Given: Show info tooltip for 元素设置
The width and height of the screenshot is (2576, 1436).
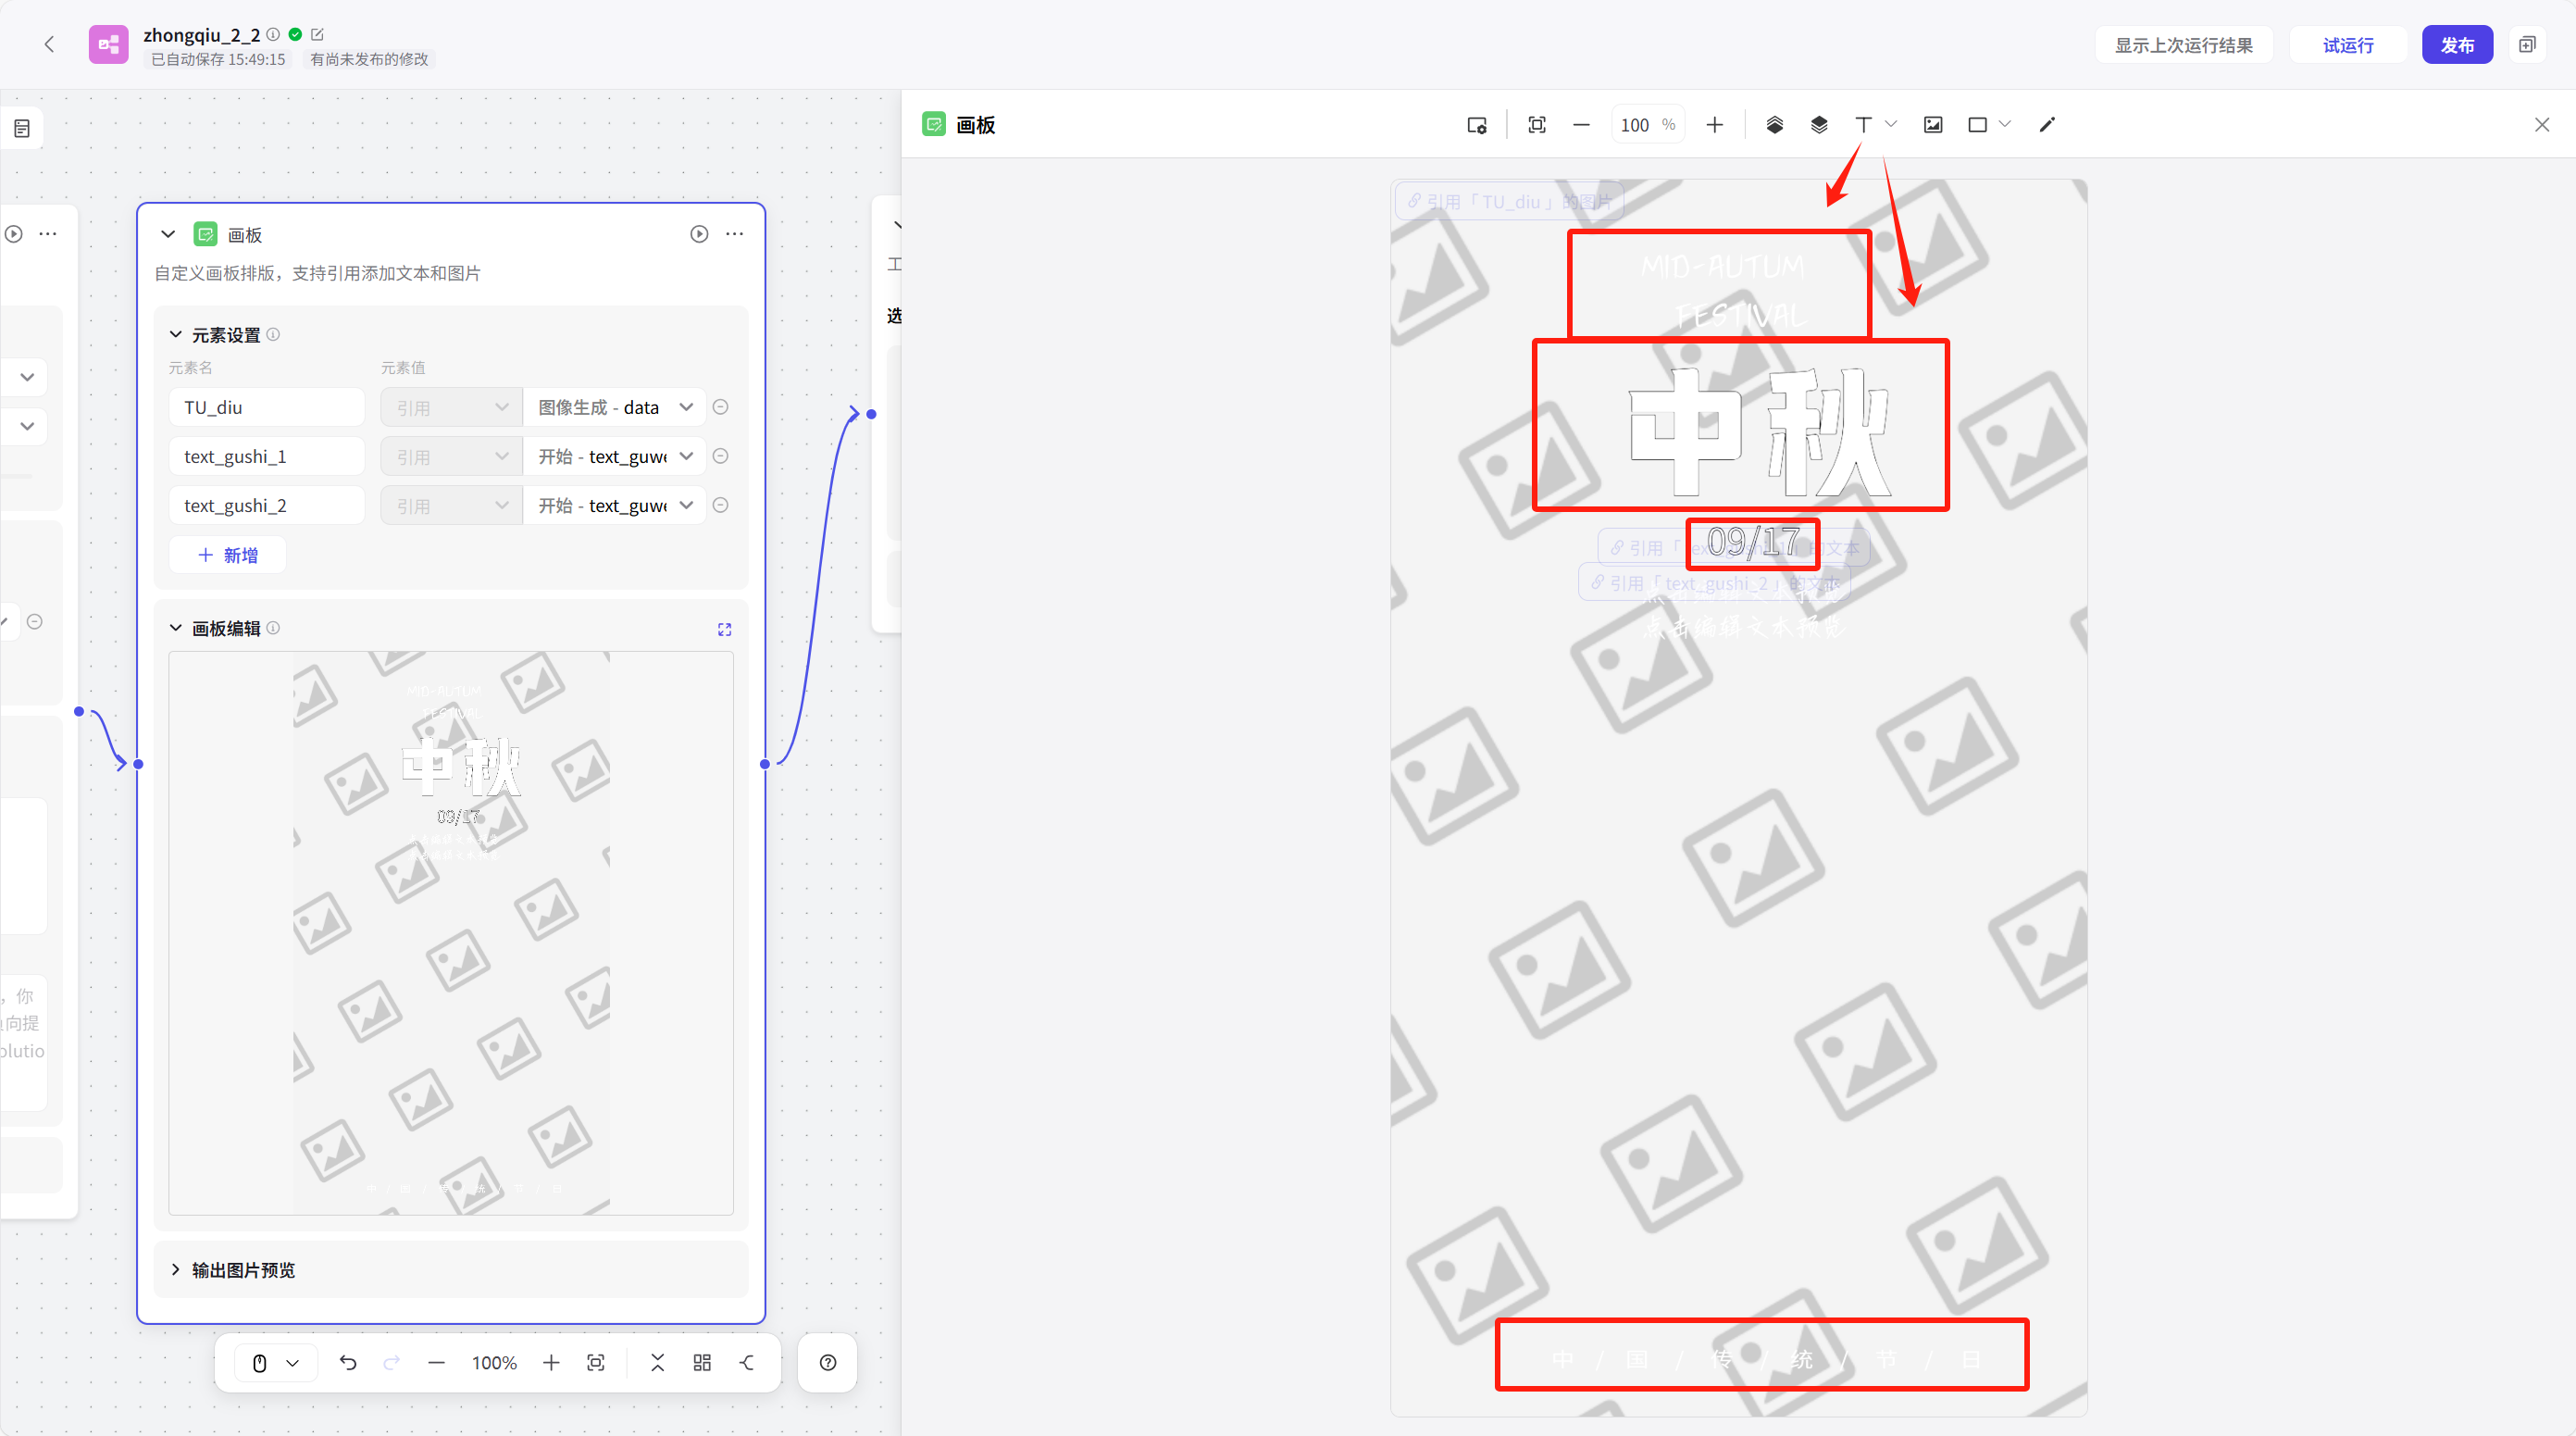Looking at the screenshot, I should [x=273, y=334].
